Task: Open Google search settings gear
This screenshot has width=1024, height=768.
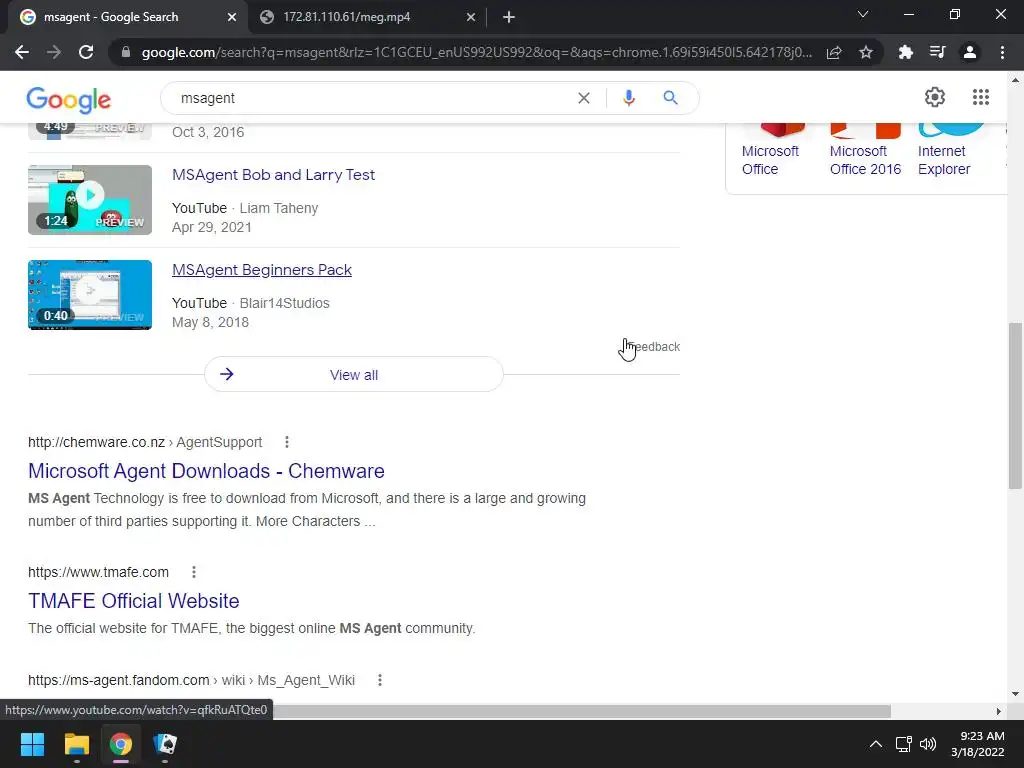Action: tap(935, 97)
